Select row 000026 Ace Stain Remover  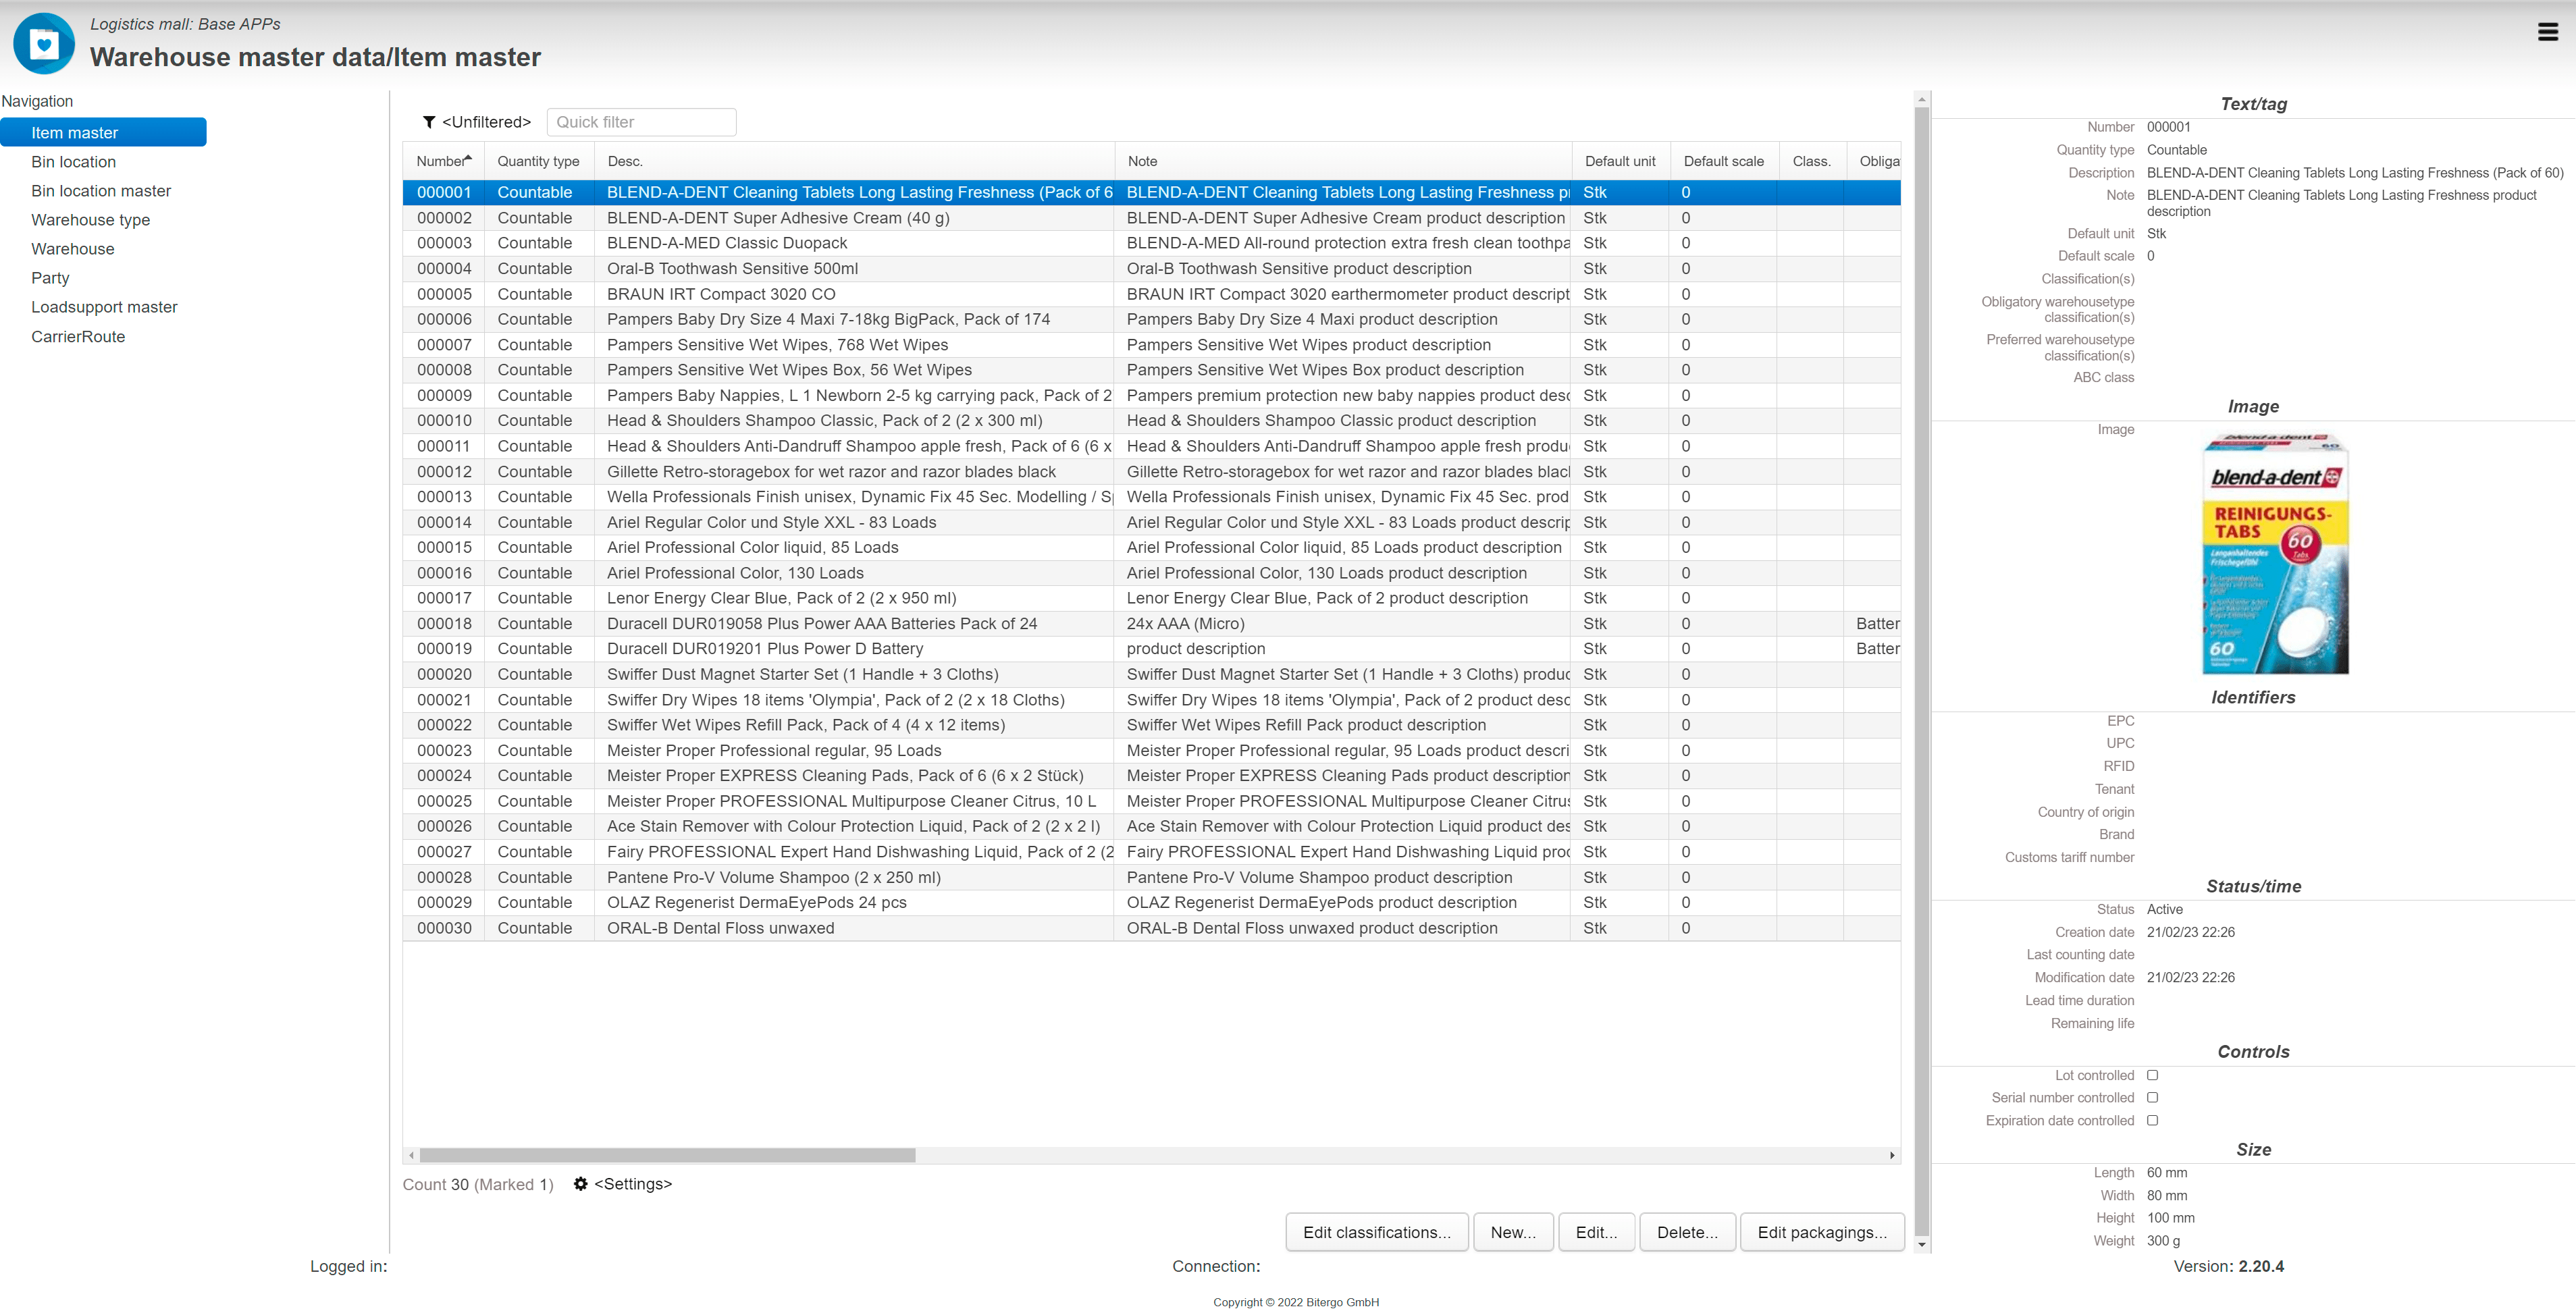[1151, 826]
